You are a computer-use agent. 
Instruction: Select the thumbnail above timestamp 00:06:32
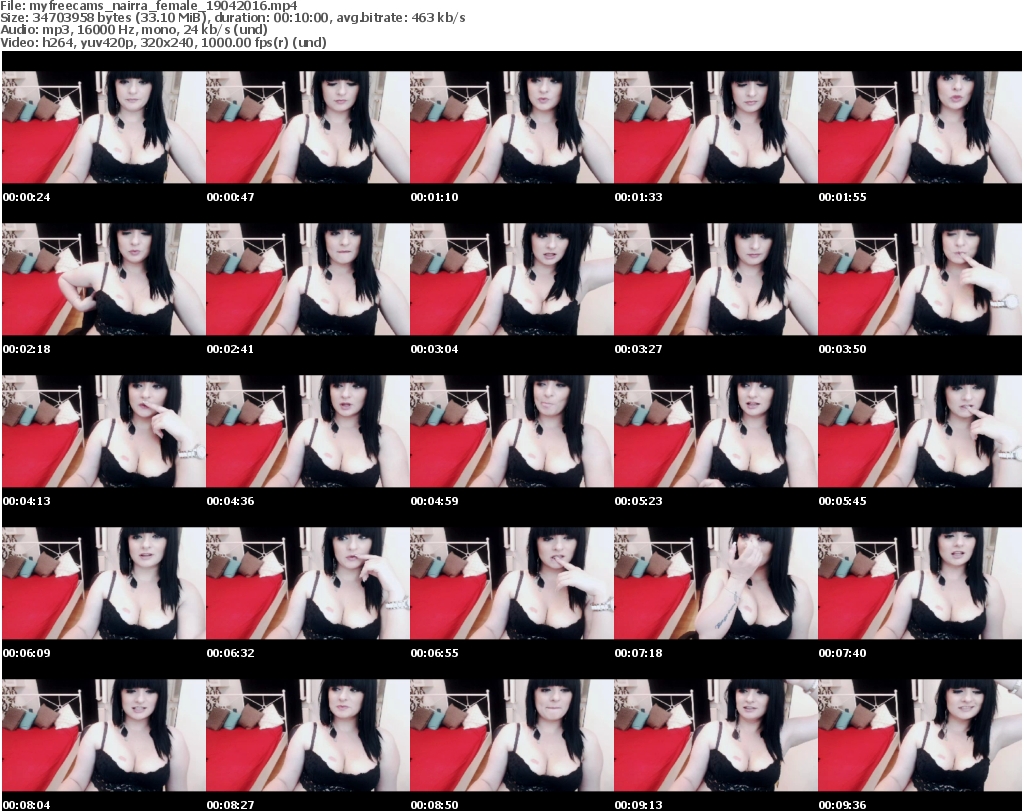click(308, 584)
